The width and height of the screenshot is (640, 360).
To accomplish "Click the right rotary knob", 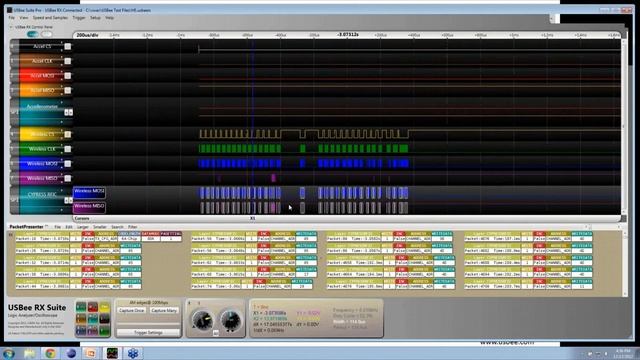I will [231, 320].
